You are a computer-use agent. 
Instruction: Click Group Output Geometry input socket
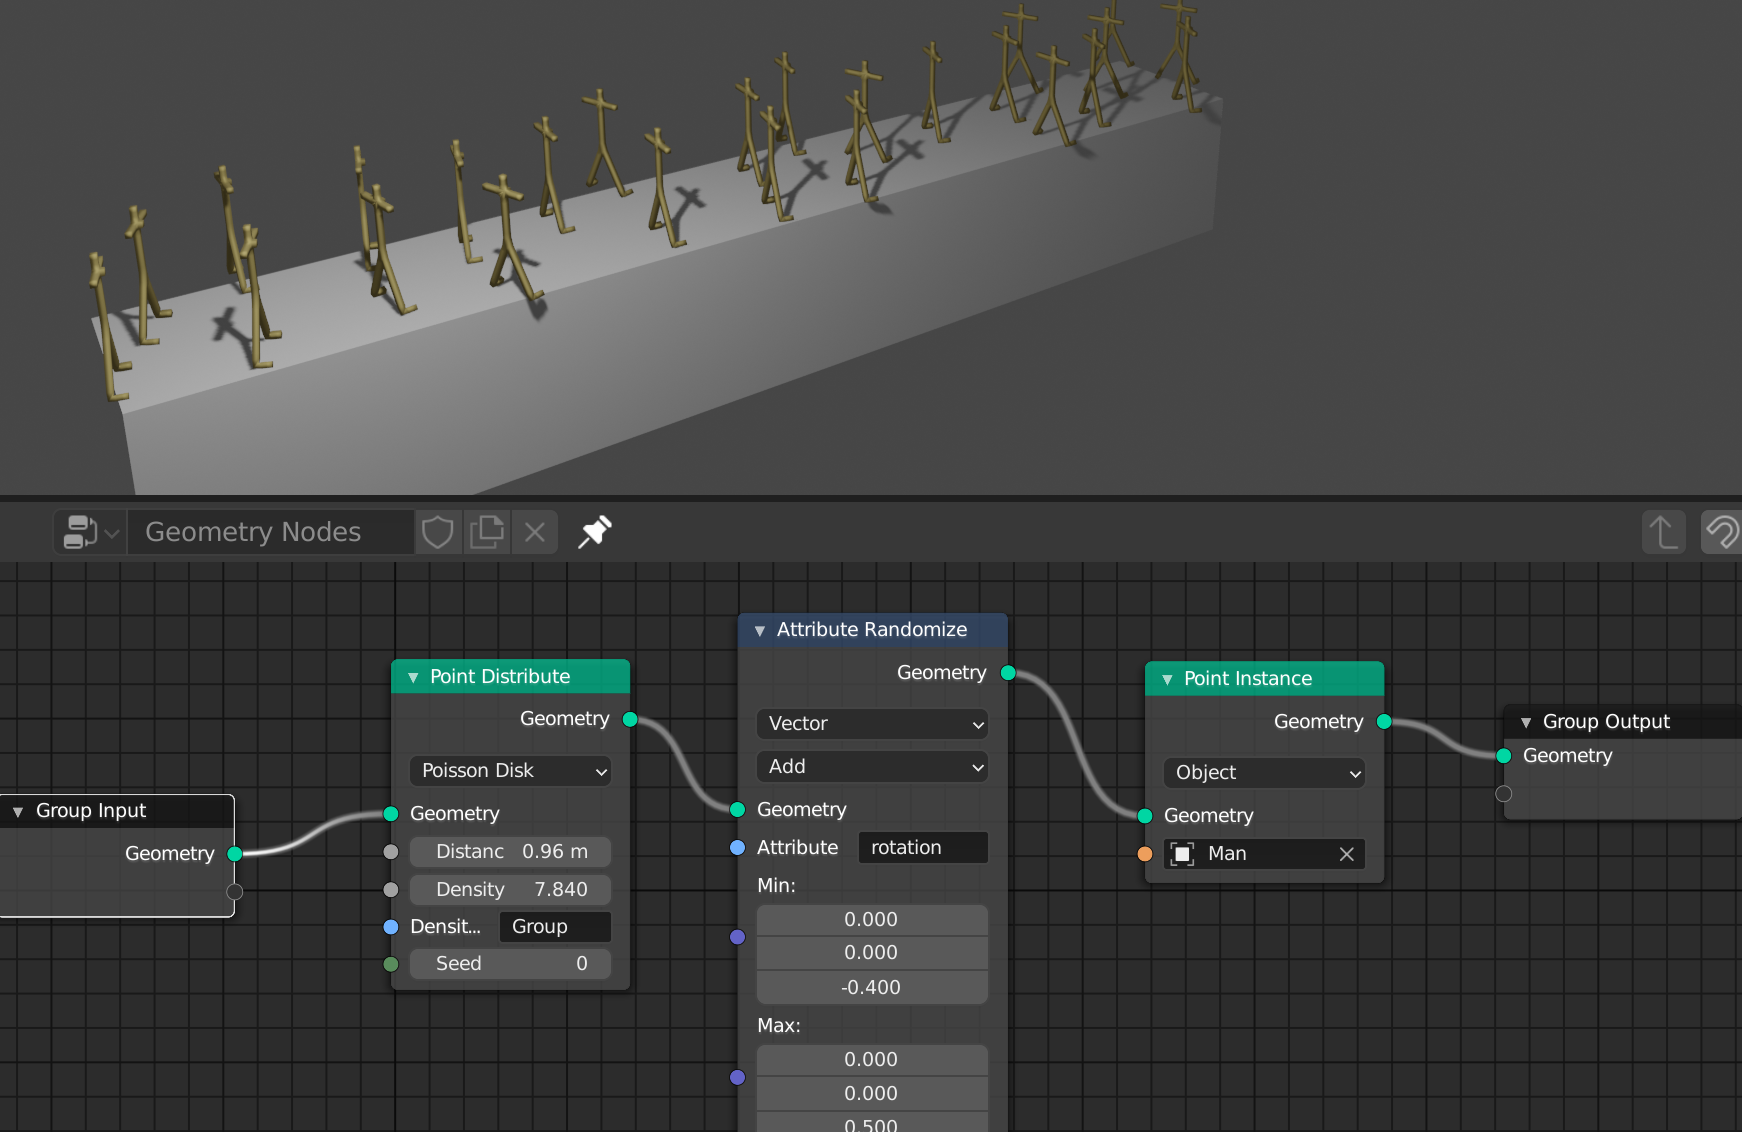pos(1504,756)
